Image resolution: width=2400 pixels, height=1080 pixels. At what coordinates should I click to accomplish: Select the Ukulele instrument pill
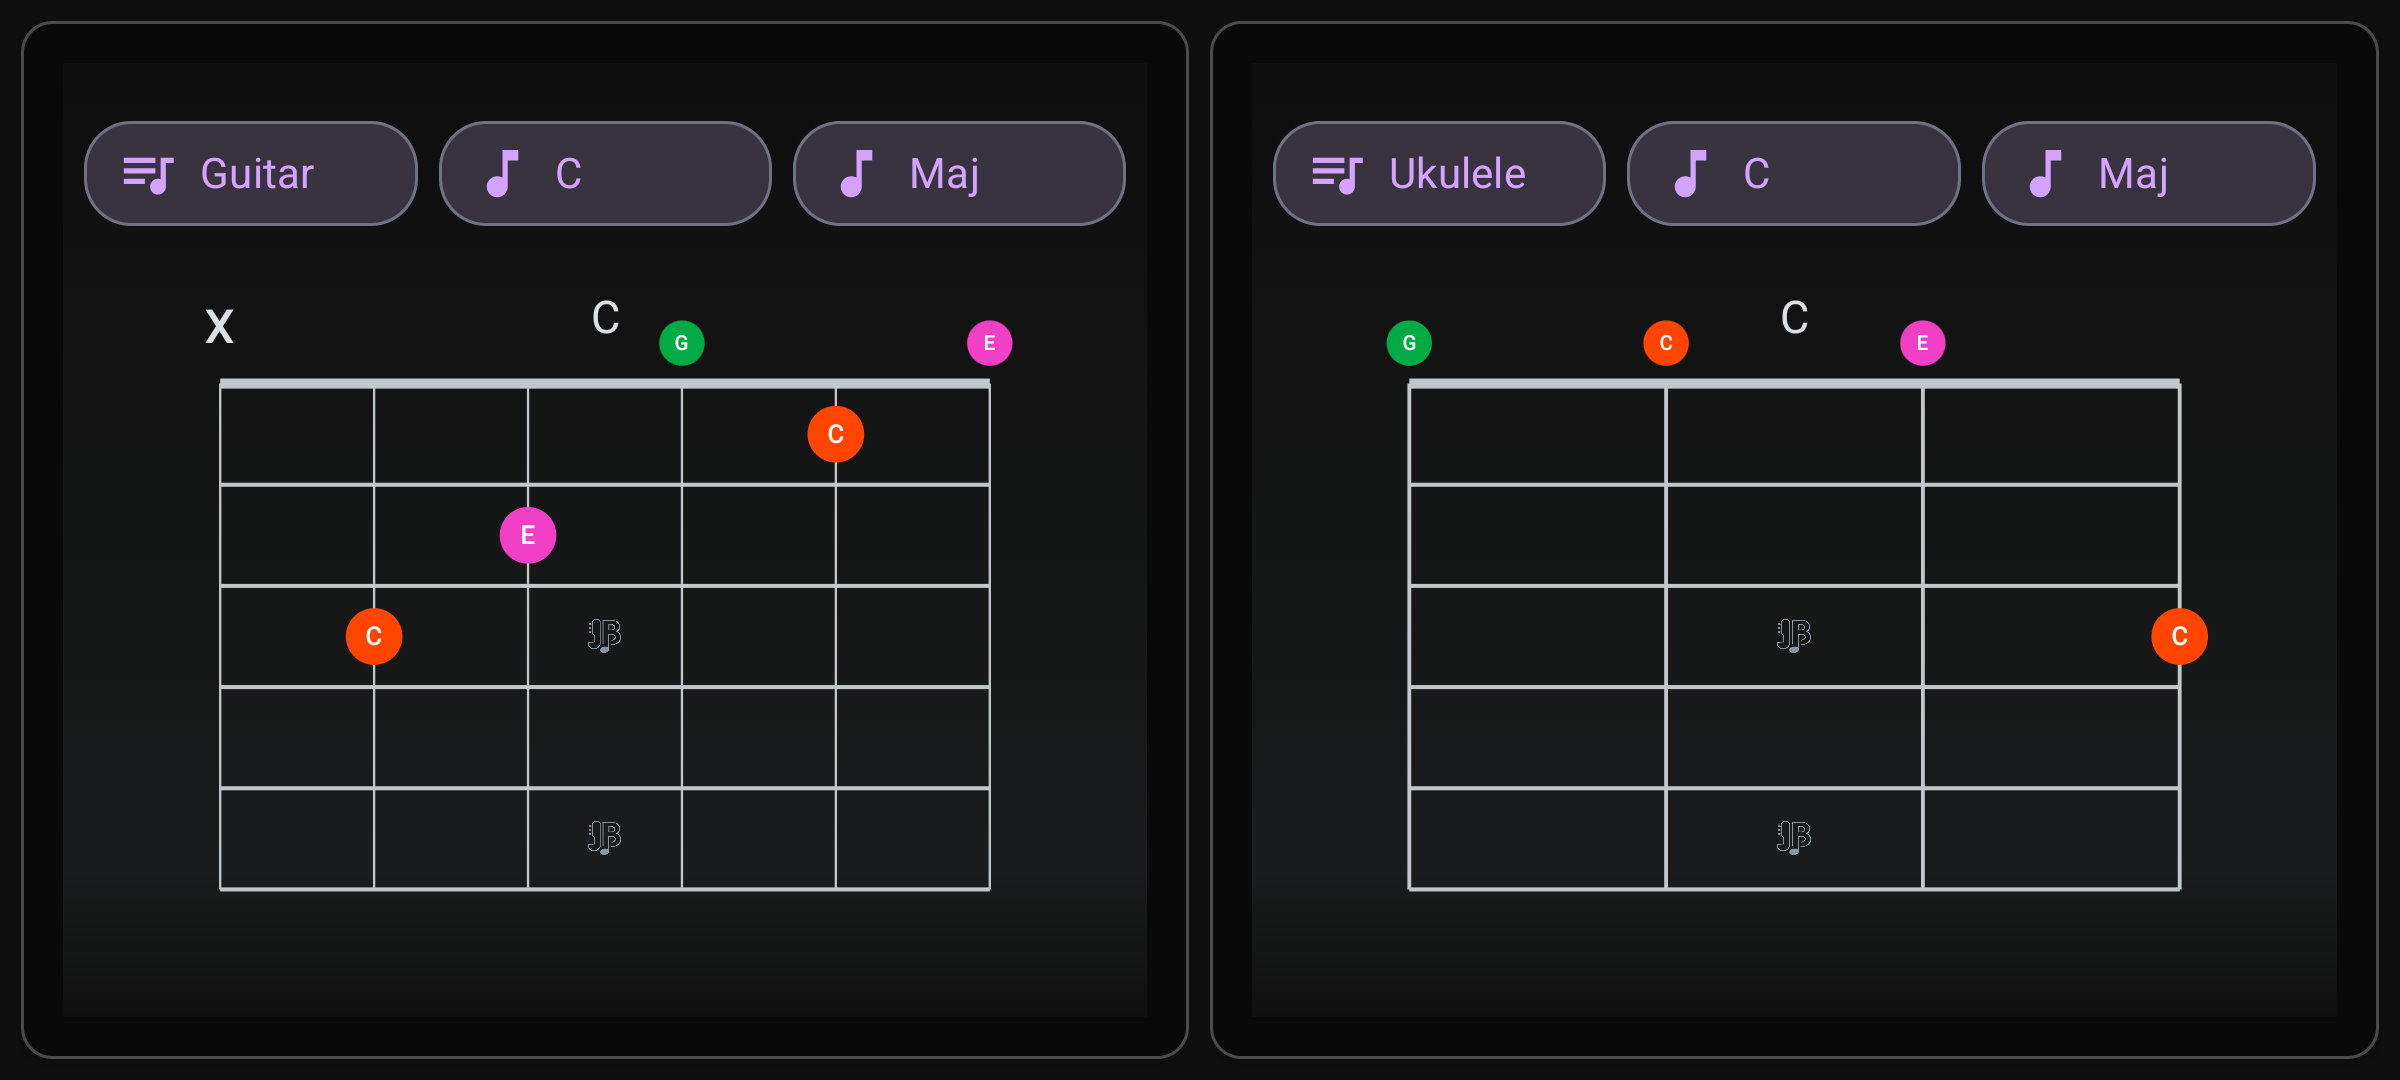tap(1439, 172)
